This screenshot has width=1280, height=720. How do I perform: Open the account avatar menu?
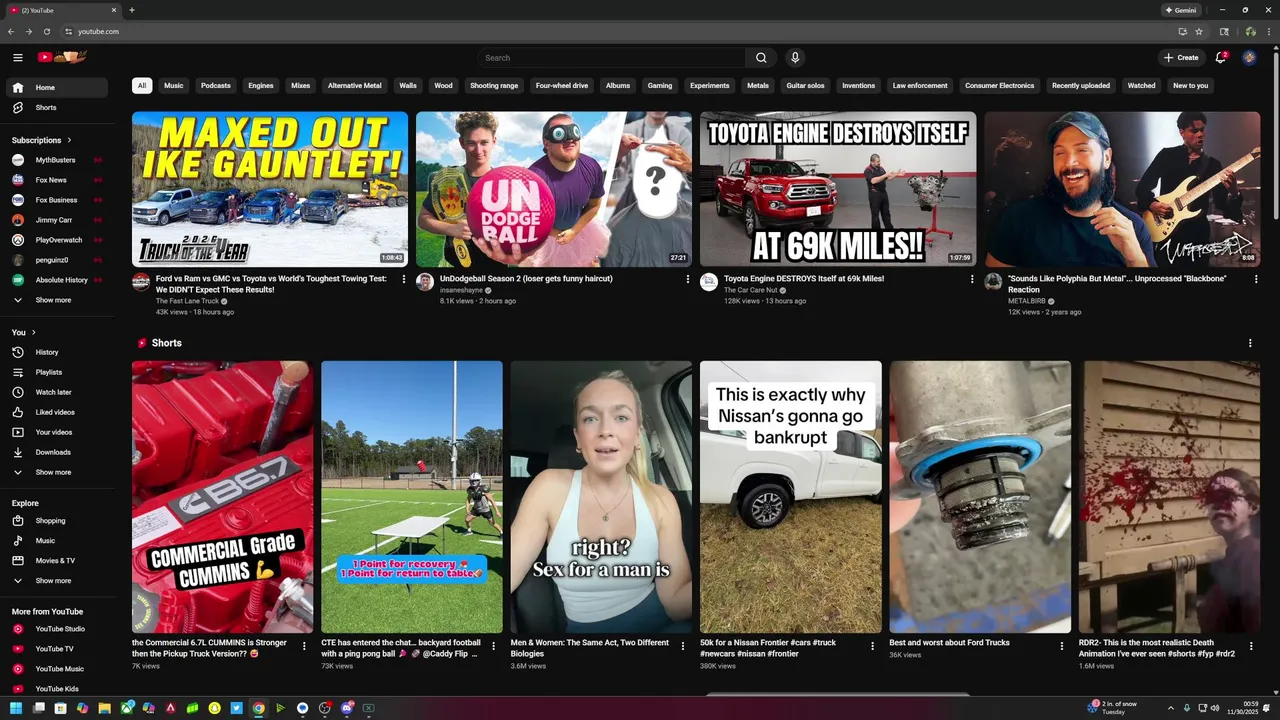(1249, 58)
